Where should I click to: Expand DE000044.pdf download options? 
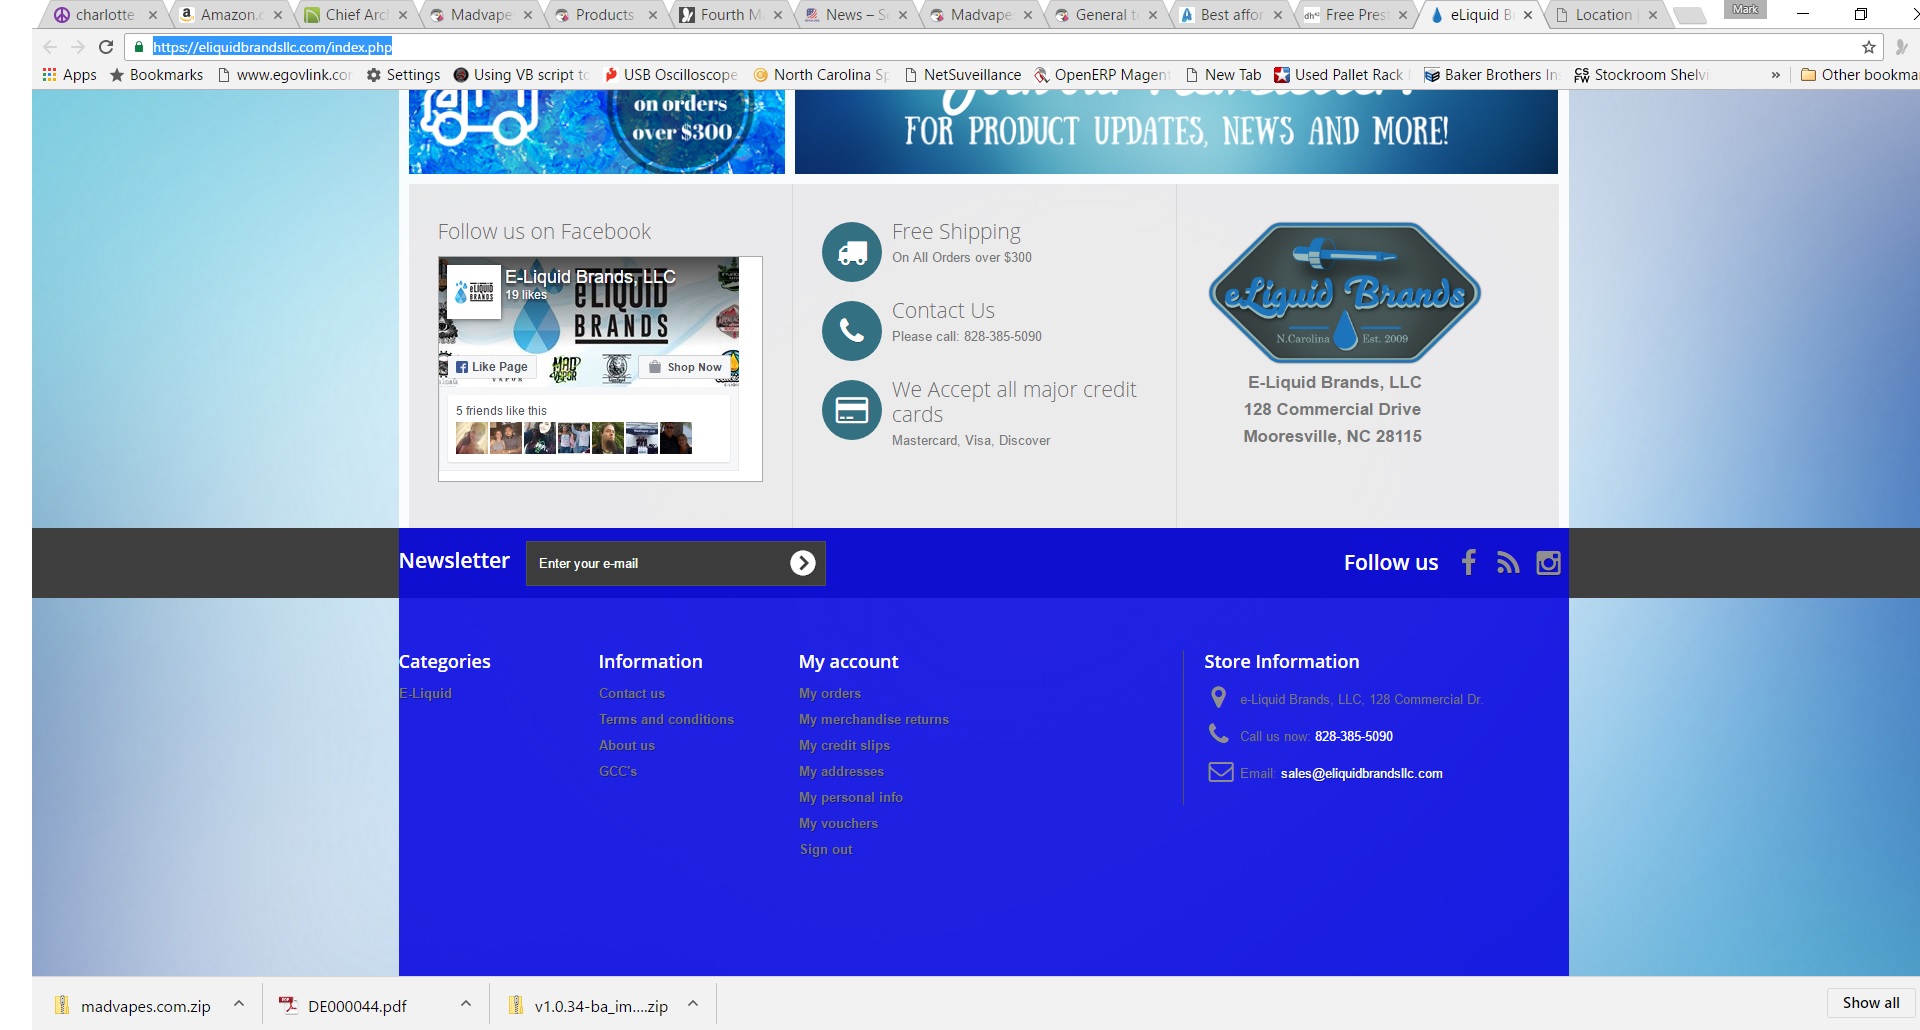coord(466,1004)
